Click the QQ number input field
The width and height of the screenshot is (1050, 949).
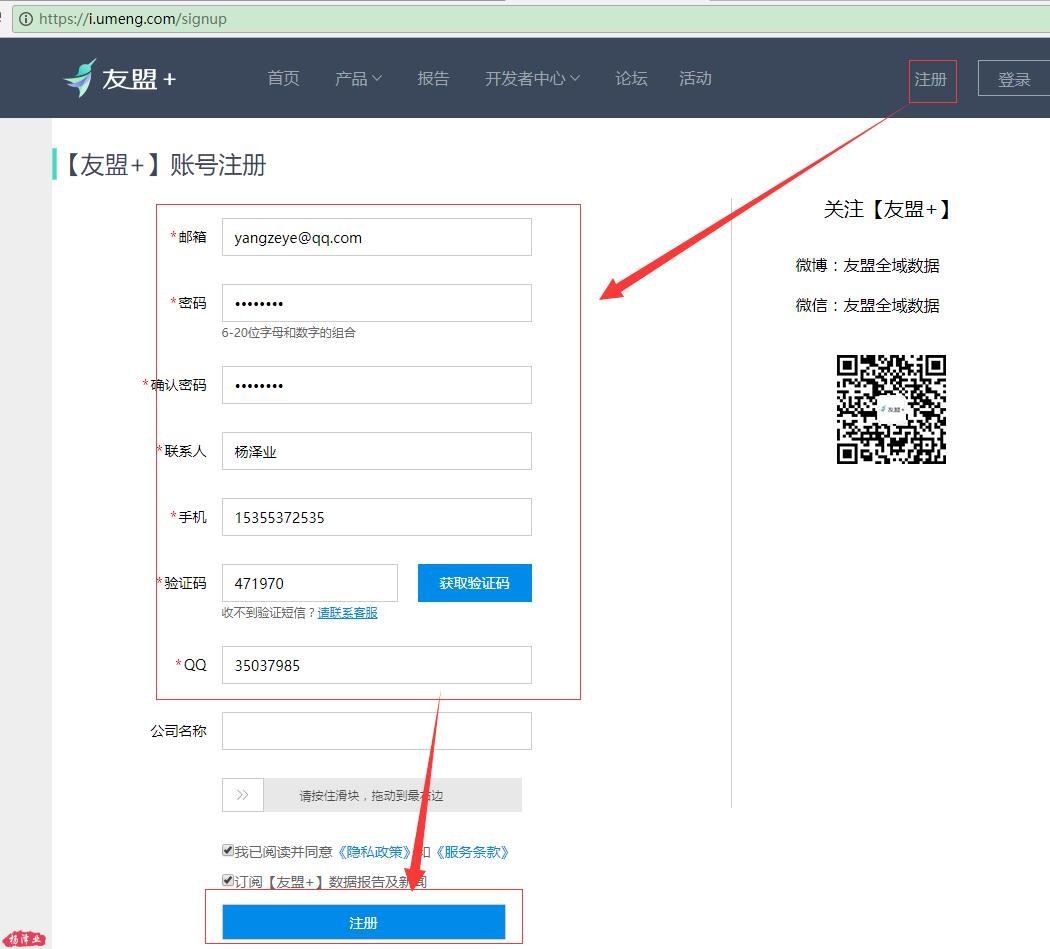point(377,665)
